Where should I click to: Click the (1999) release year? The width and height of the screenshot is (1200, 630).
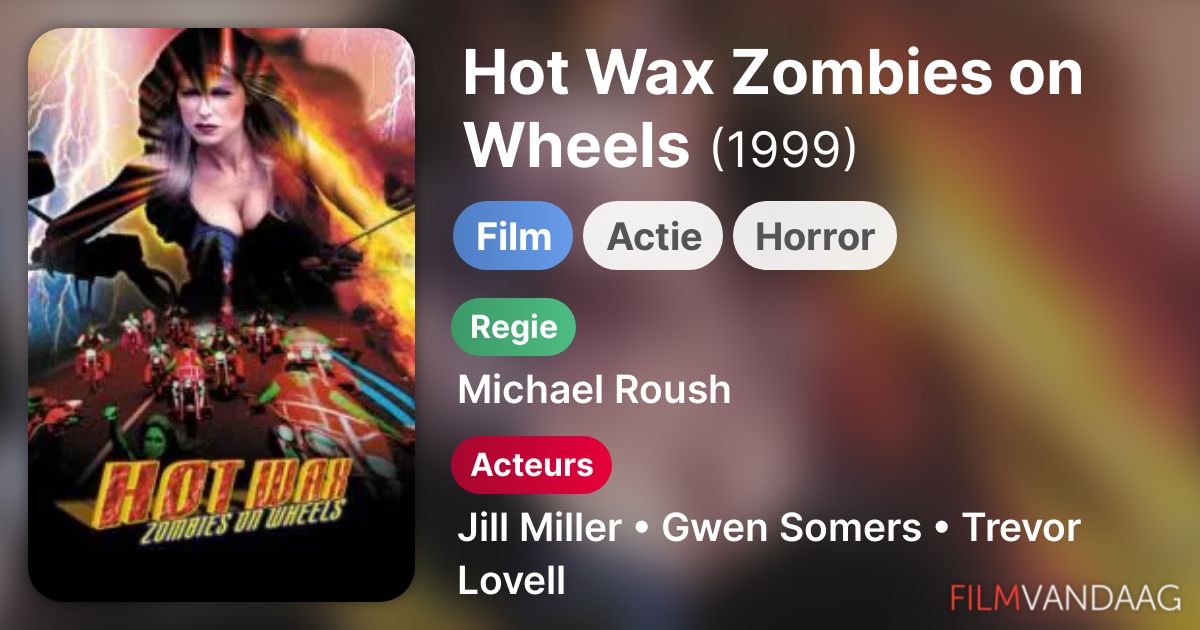783,148
